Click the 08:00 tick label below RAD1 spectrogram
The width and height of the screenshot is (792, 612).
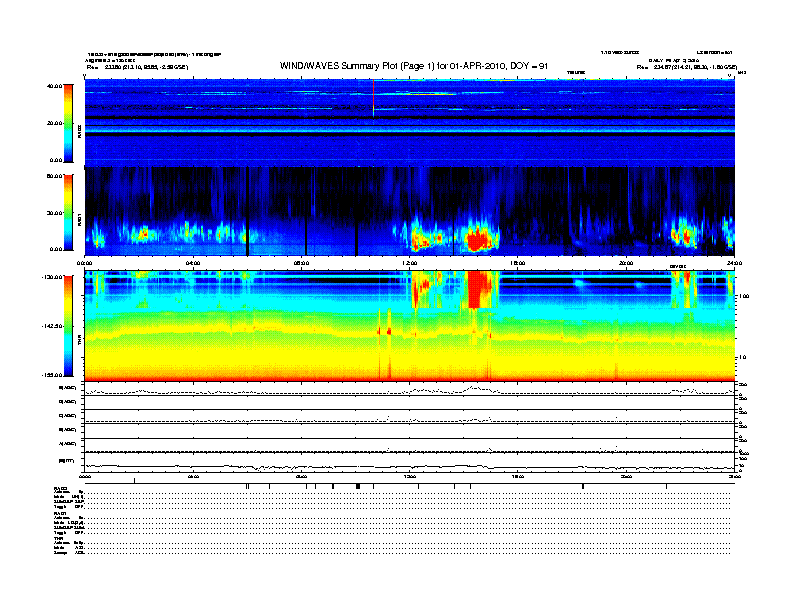pos(301,263)
